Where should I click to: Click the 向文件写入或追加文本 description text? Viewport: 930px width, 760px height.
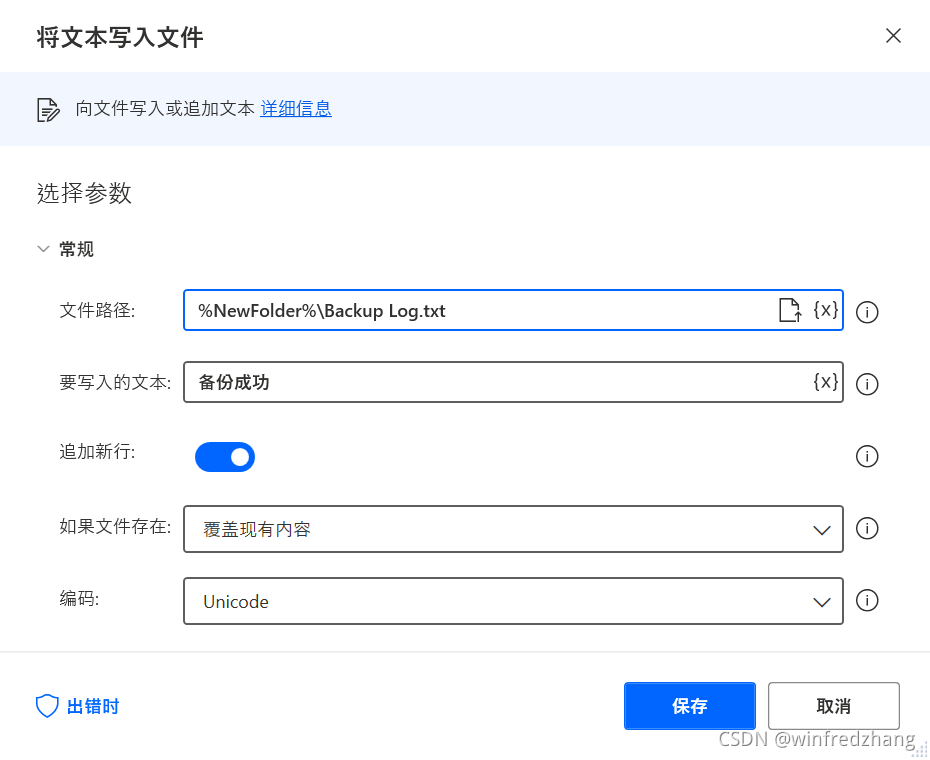(x=165, y=109)
